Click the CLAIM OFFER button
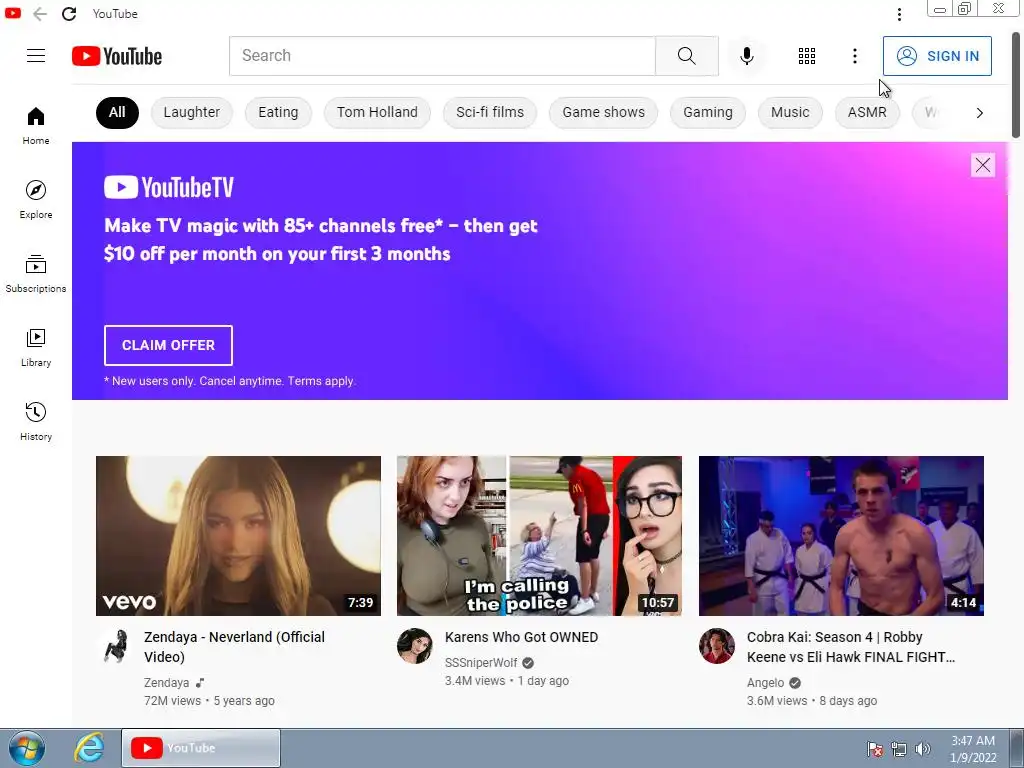Screen dimensions: 1024x768 [168, 345]
